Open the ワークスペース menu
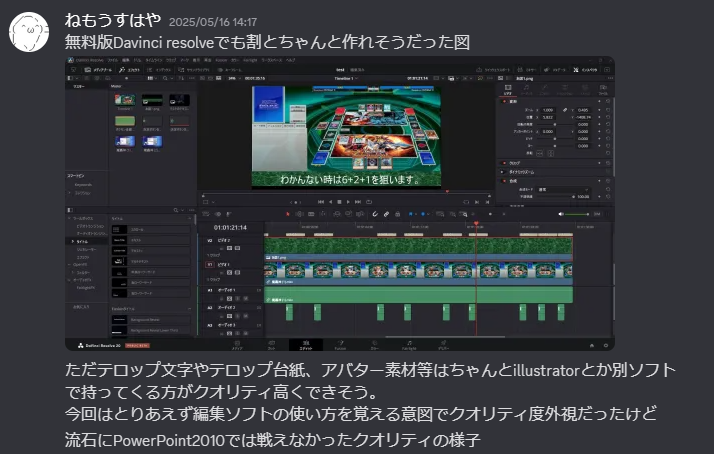 point(272,60)
